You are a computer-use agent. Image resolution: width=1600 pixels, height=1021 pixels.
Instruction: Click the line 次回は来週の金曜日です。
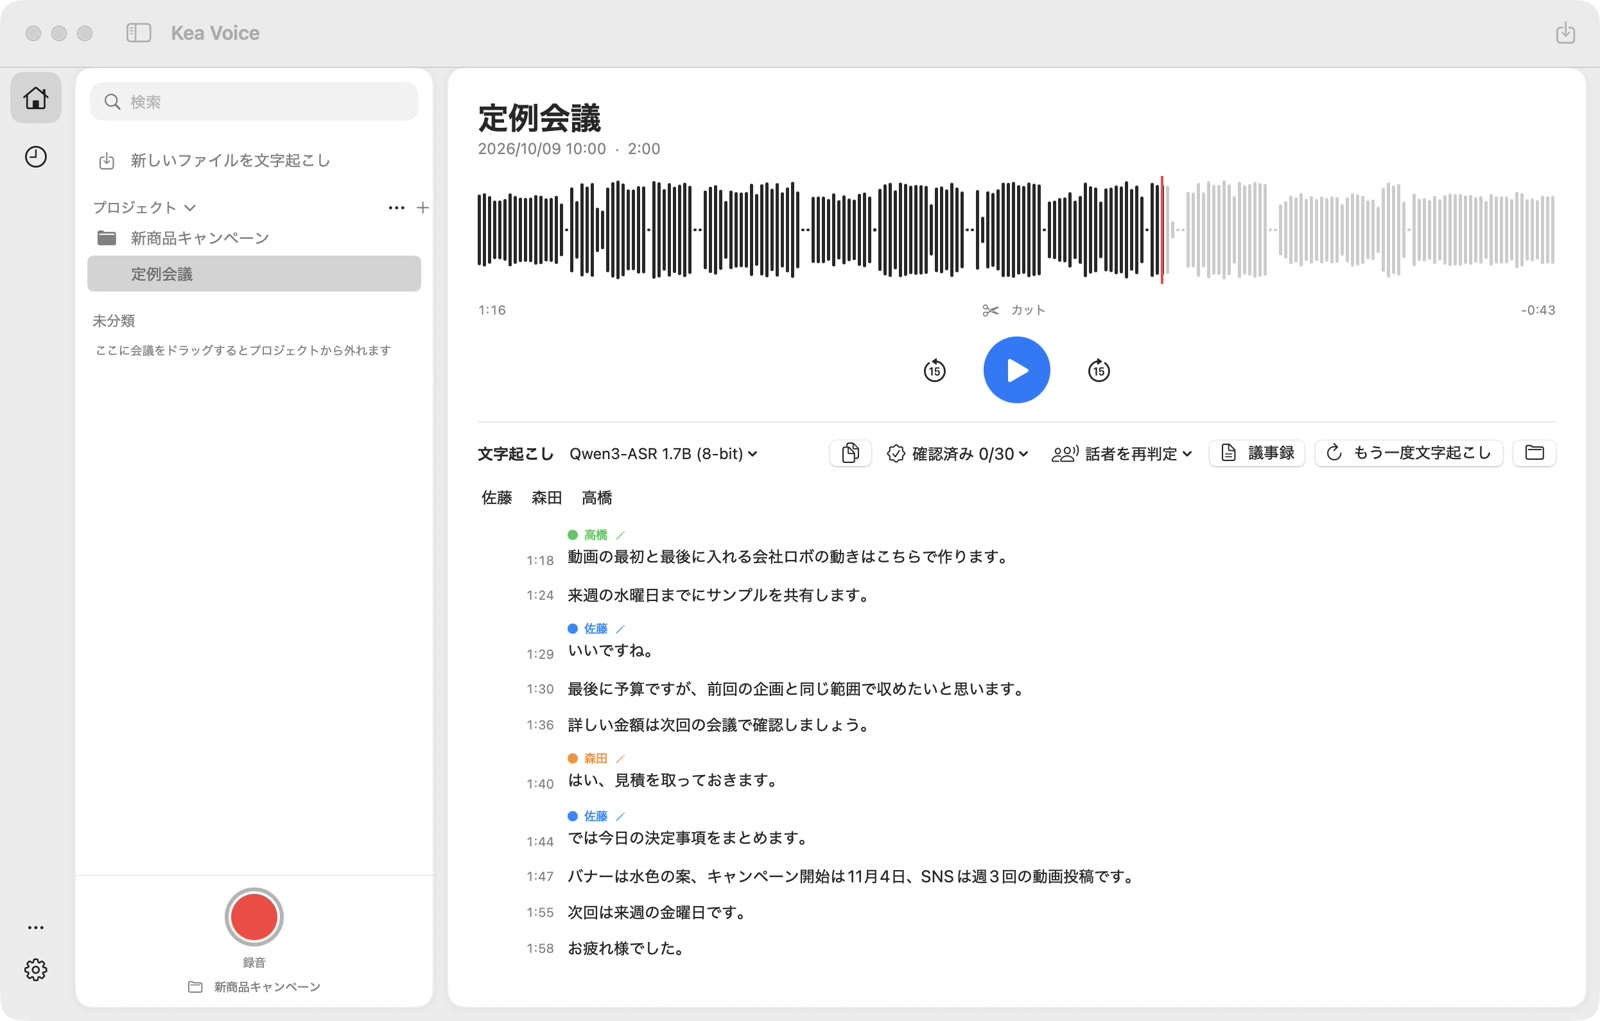[x=659, y=912]
